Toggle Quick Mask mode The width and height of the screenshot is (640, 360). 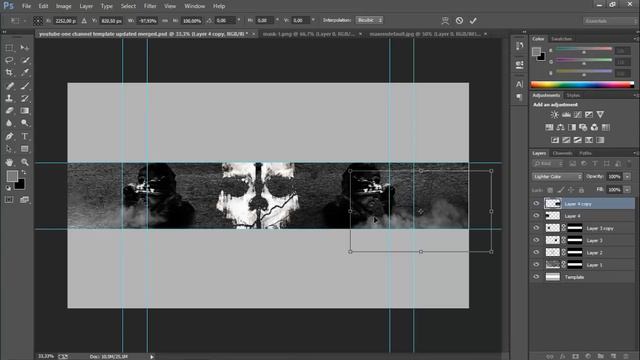pos(9,200)
